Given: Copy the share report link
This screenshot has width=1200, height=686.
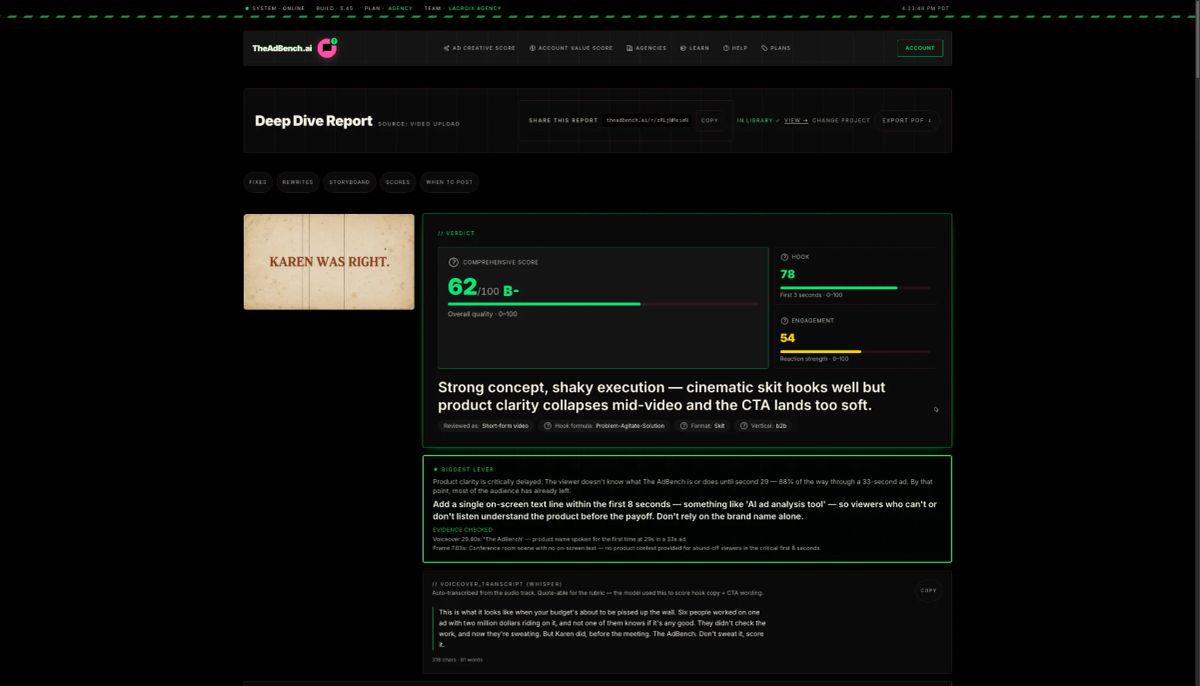Looking at the screenshot, I should coord(709,121).
